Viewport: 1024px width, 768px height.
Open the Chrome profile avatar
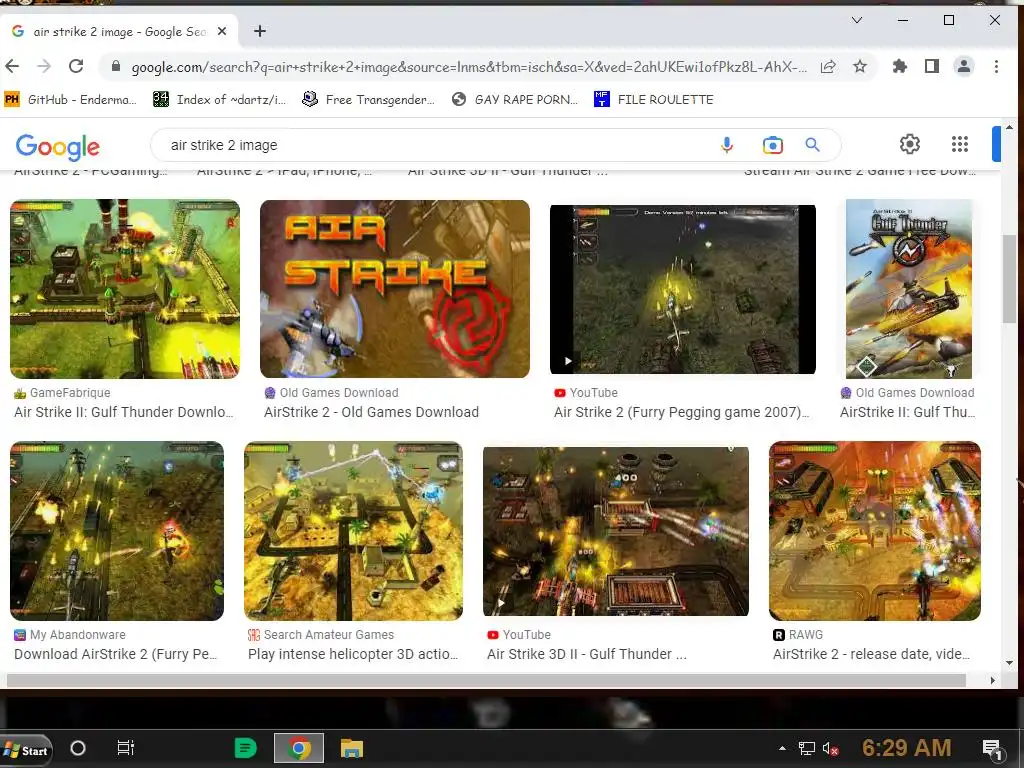964,66
